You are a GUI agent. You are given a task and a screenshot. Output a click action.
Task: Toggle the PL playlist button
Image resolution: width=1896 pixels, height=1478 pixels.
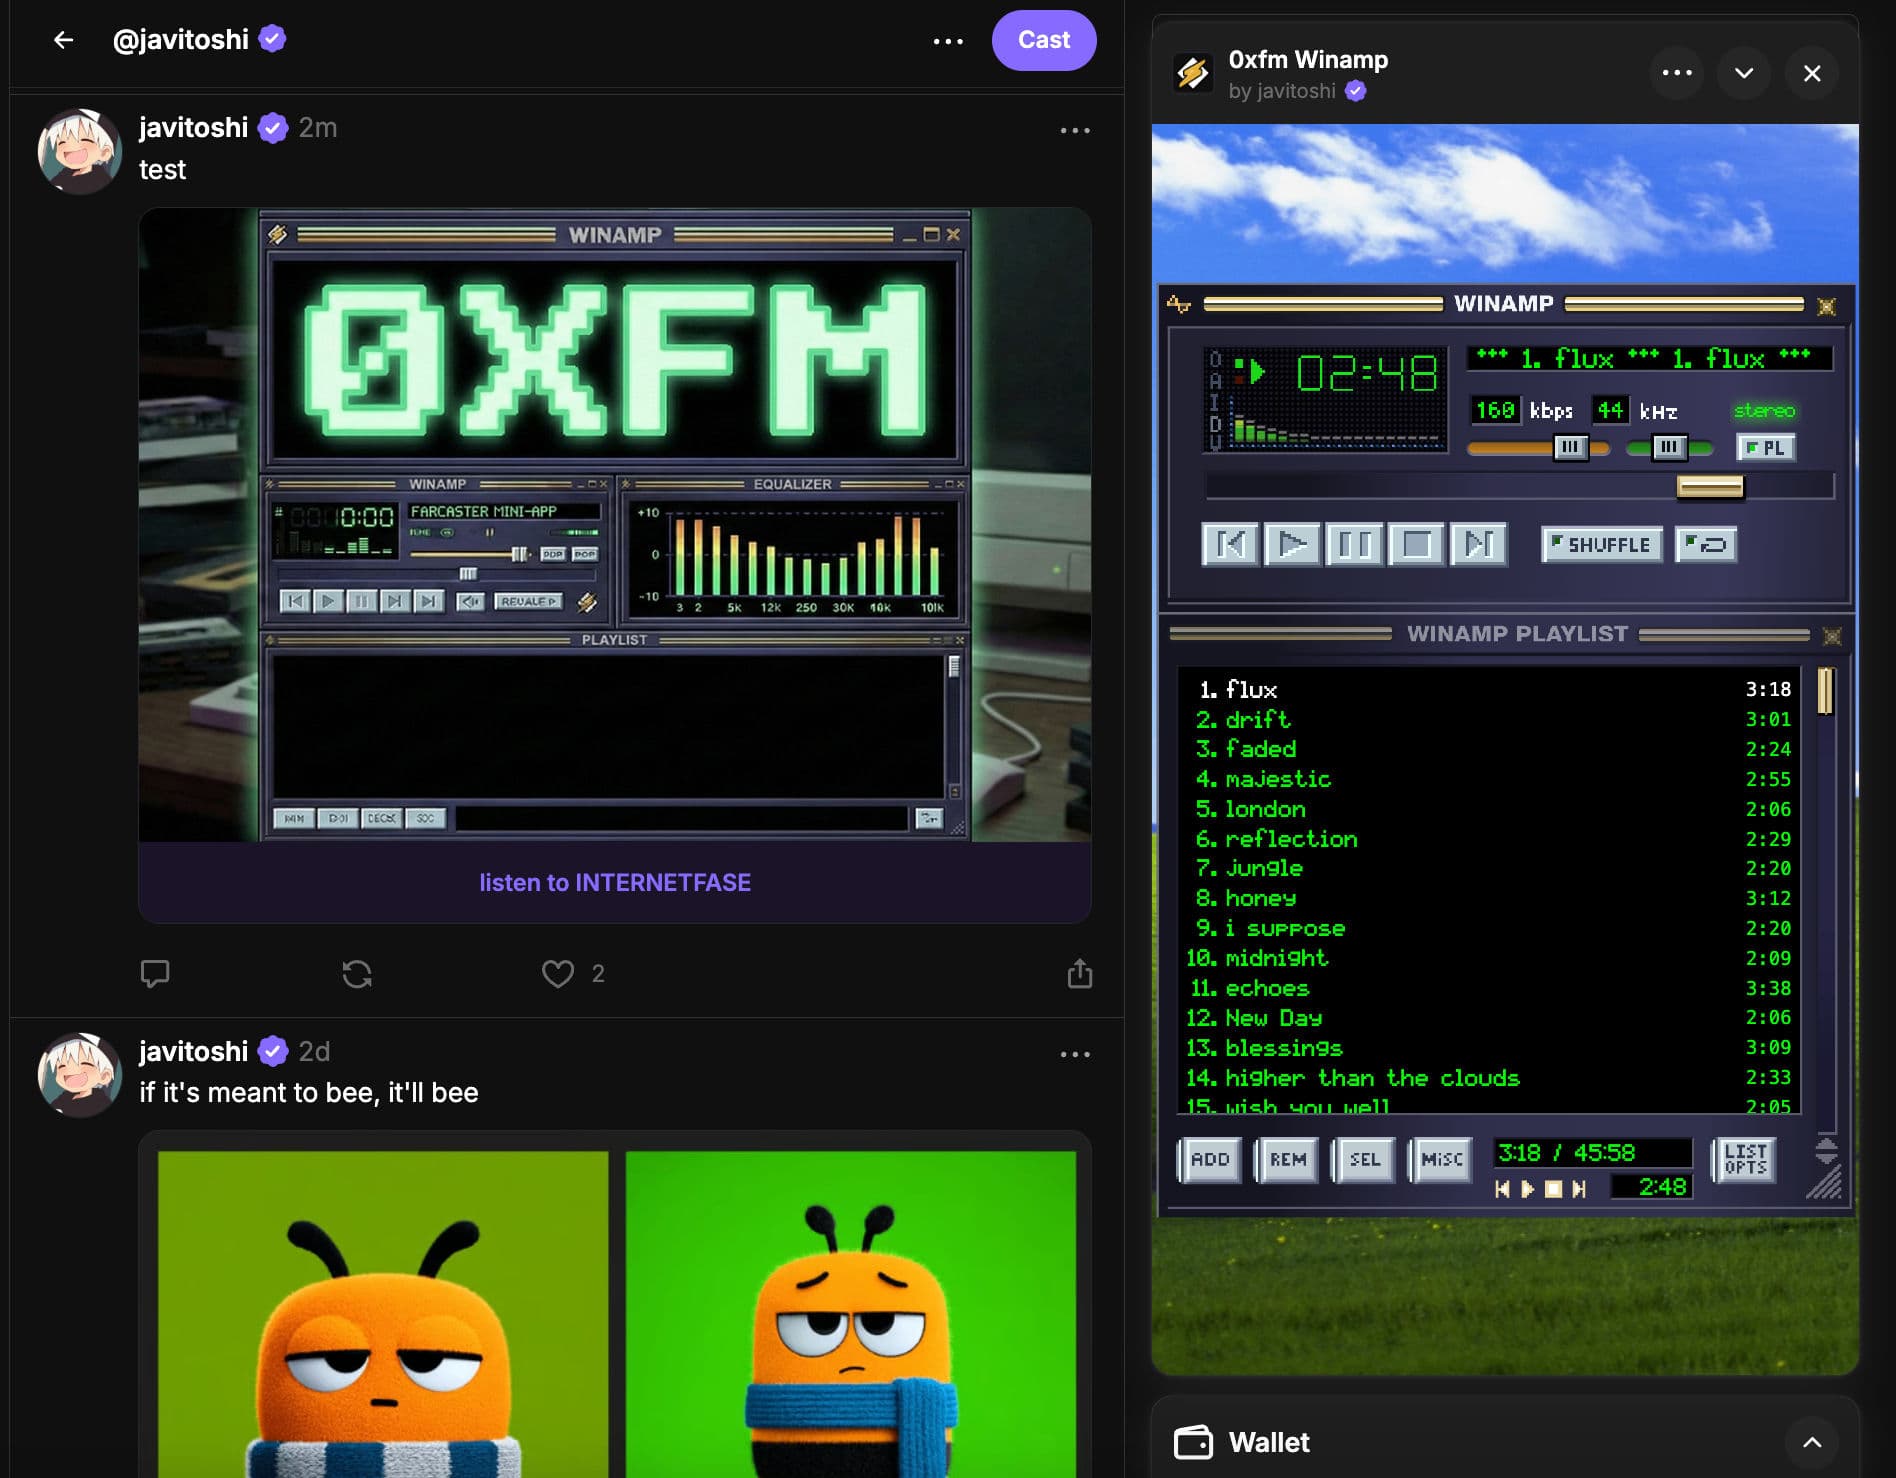point(1766,448)
